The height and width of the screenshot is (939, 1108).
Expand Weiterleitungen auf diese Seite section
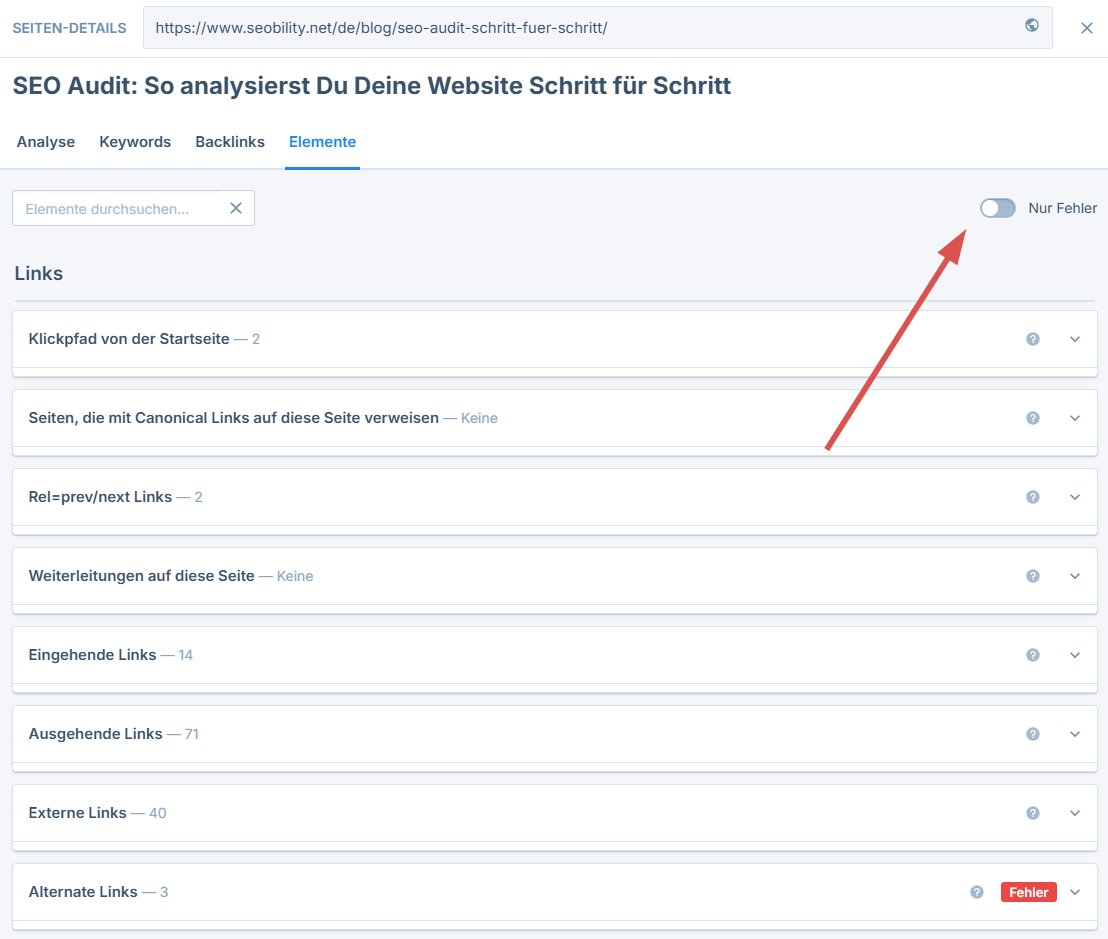click(x=1075, y=577)
